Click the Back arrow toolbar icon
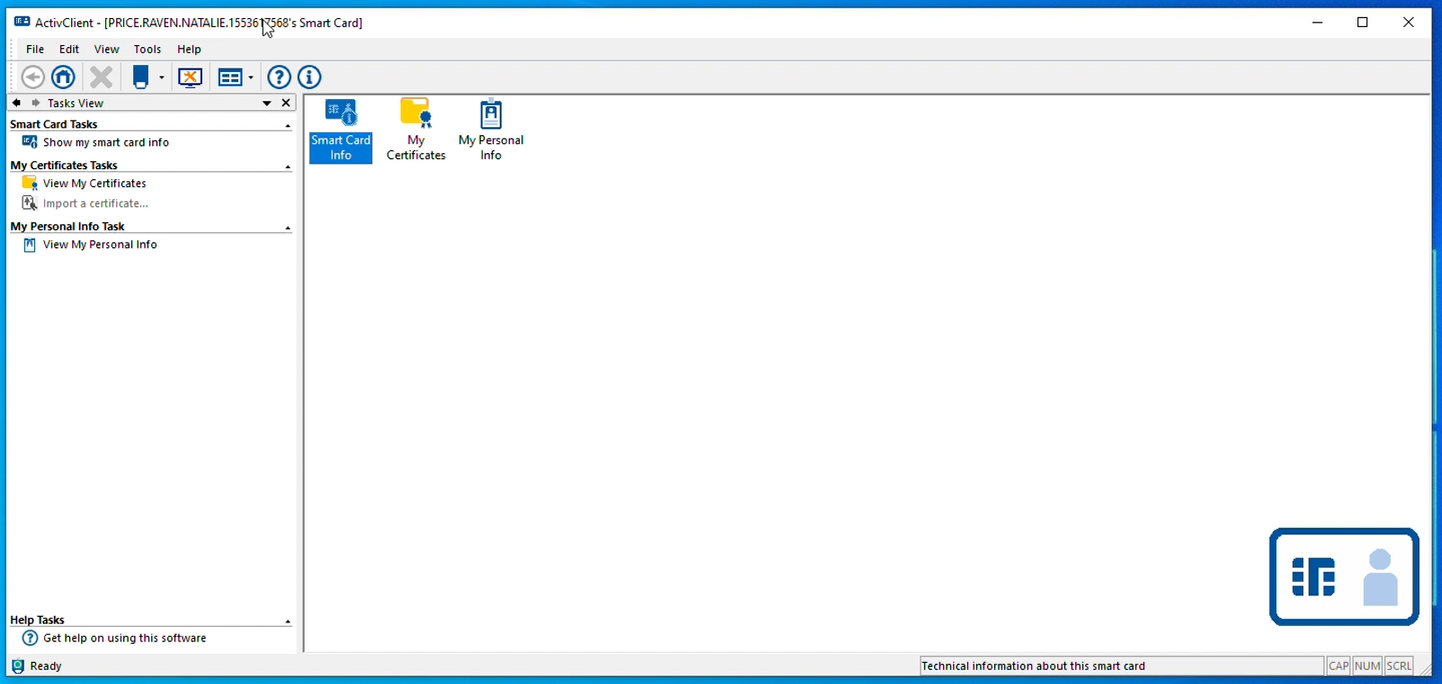1442x684 pixels. (32, 77)
